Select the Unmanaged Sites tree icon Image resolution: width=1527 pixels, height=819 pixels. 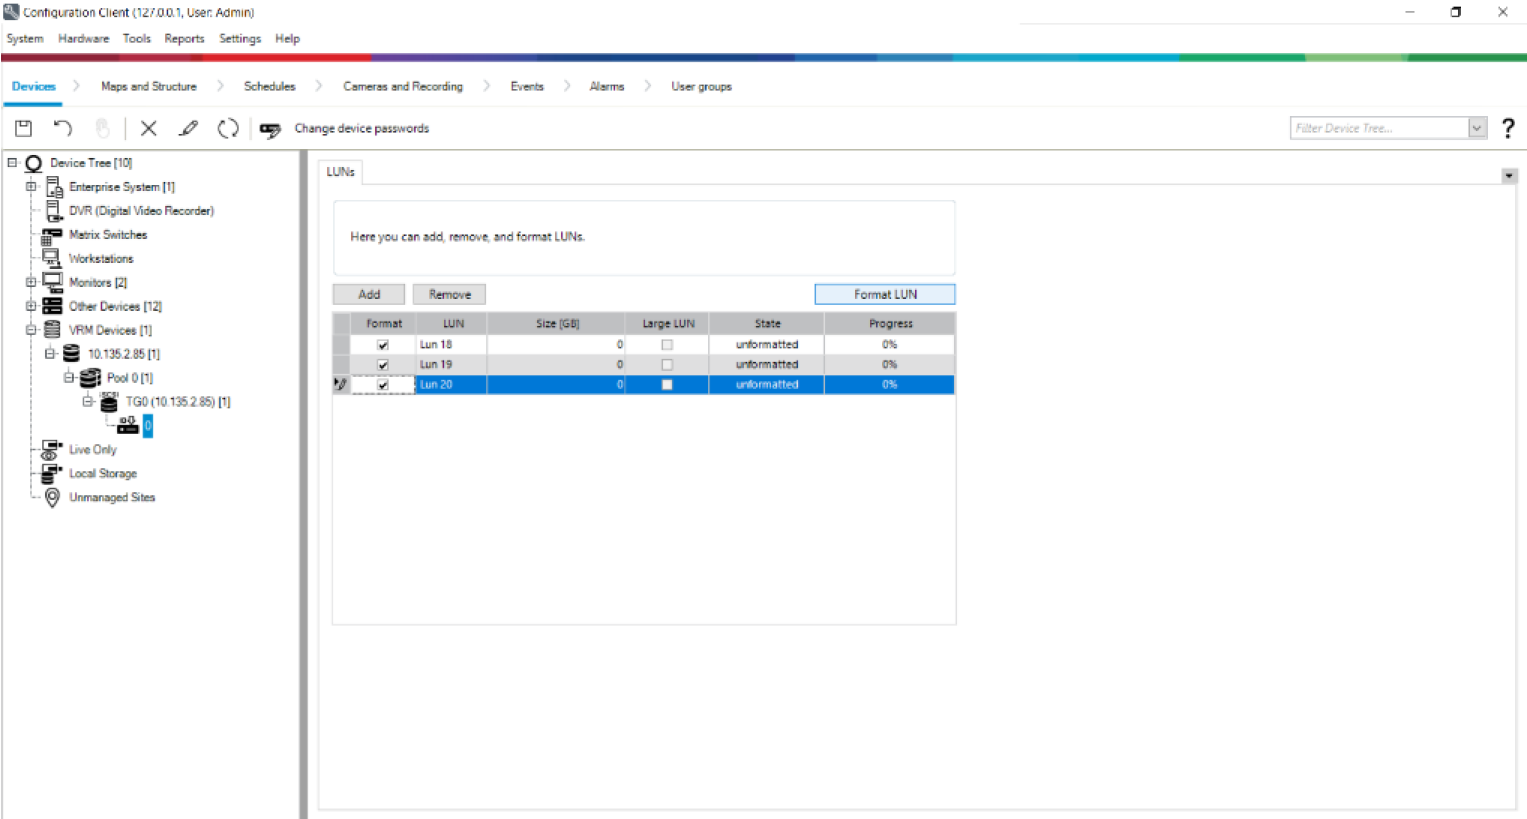tap(52, 497)
